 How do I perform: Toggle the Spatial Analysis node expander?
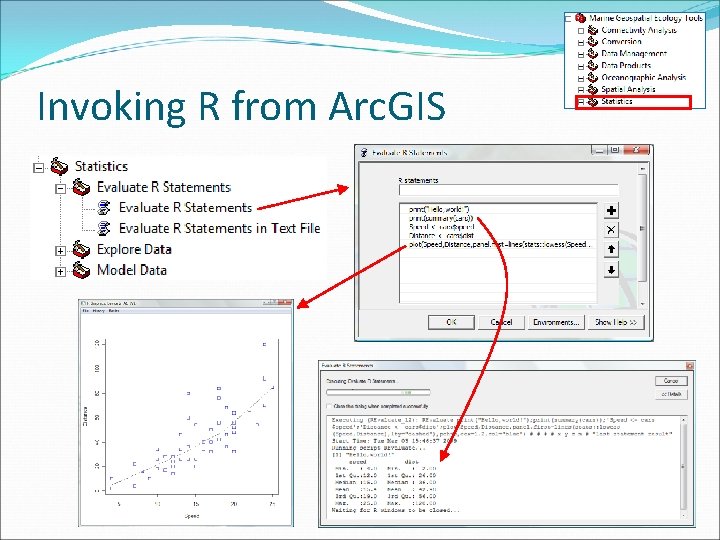pyautogui.click(x=581, y=90)
